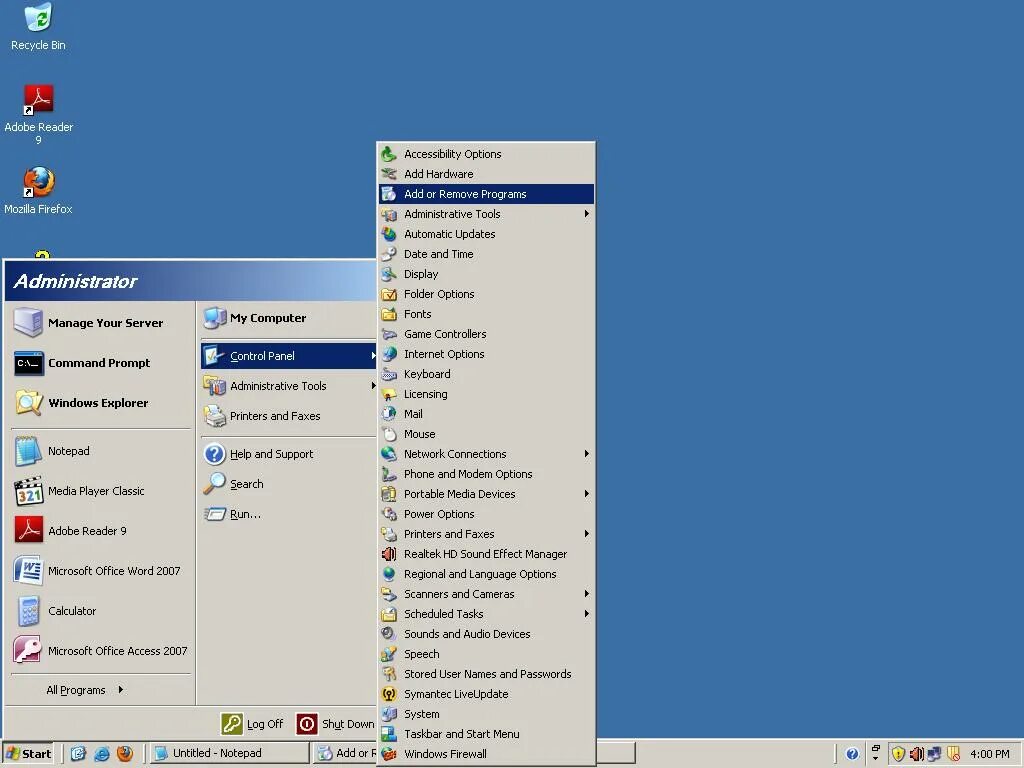
Task: Expand Printers and Faxes in Control Panel list
Action: [x=487, y=534]
